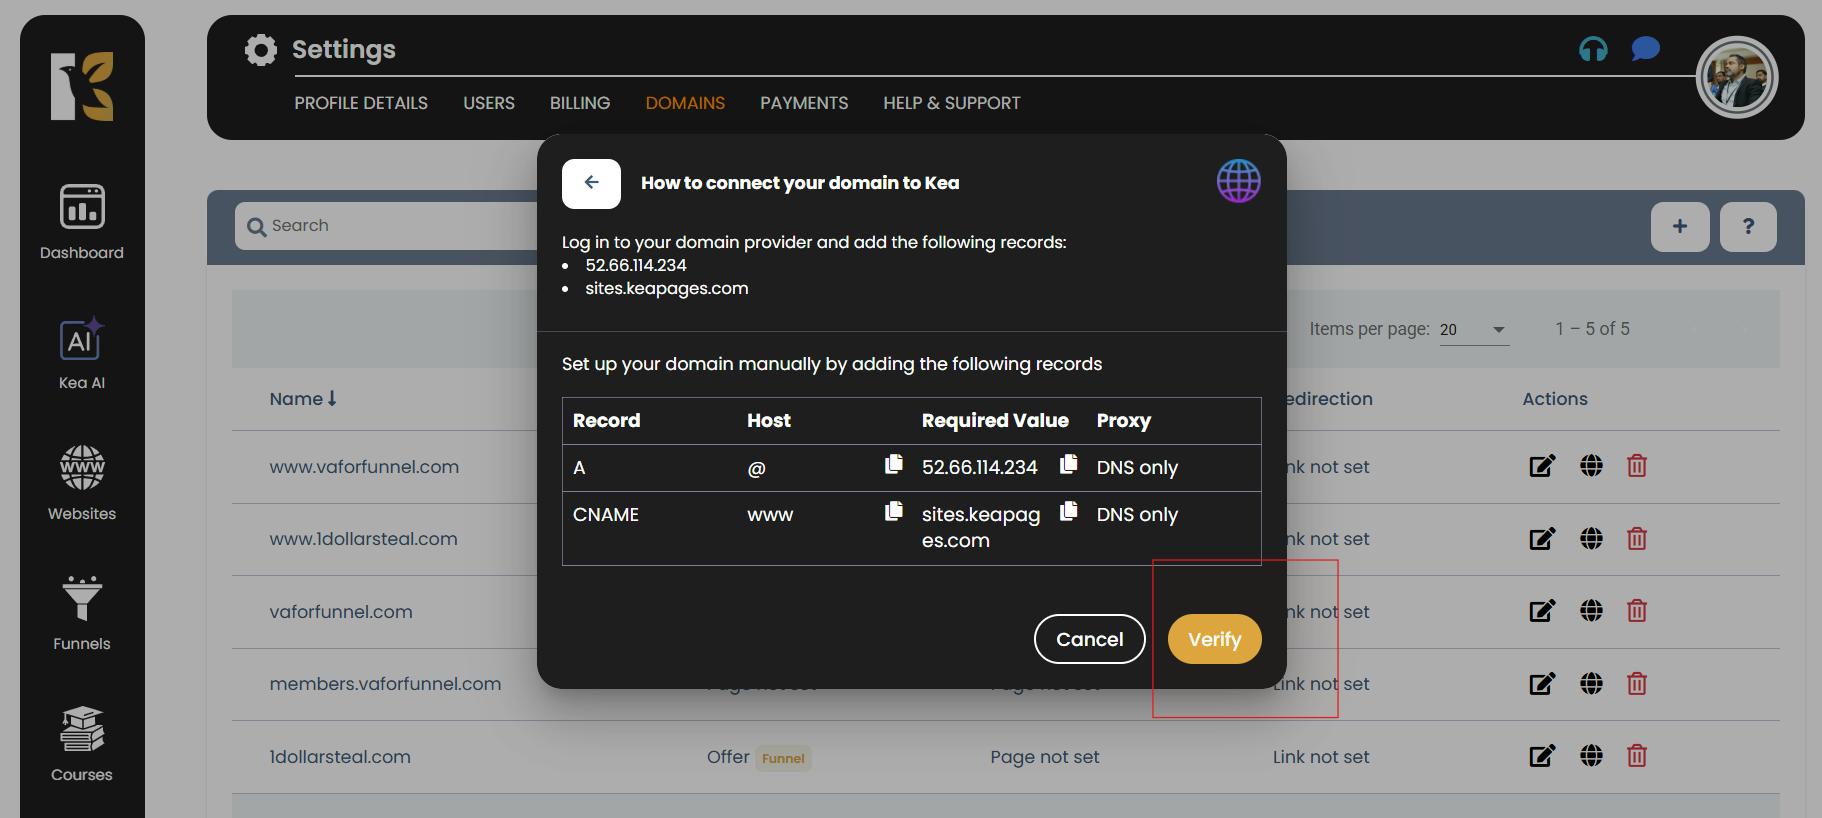Open the Dashboard from the sidebar
This screenshot has height=818, width=1822.
point(82,222)
